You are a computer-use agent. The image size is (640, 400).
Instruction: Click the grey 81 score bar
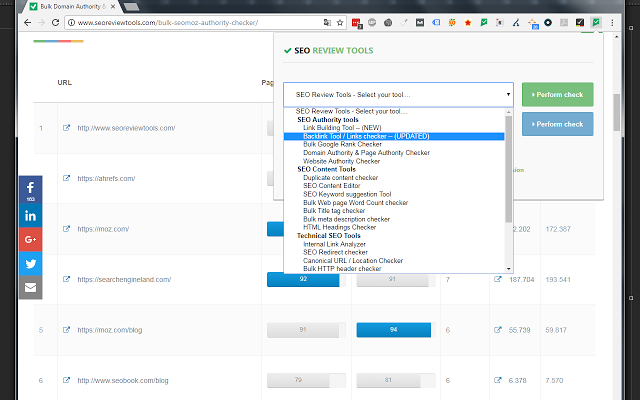click(388, 380)
